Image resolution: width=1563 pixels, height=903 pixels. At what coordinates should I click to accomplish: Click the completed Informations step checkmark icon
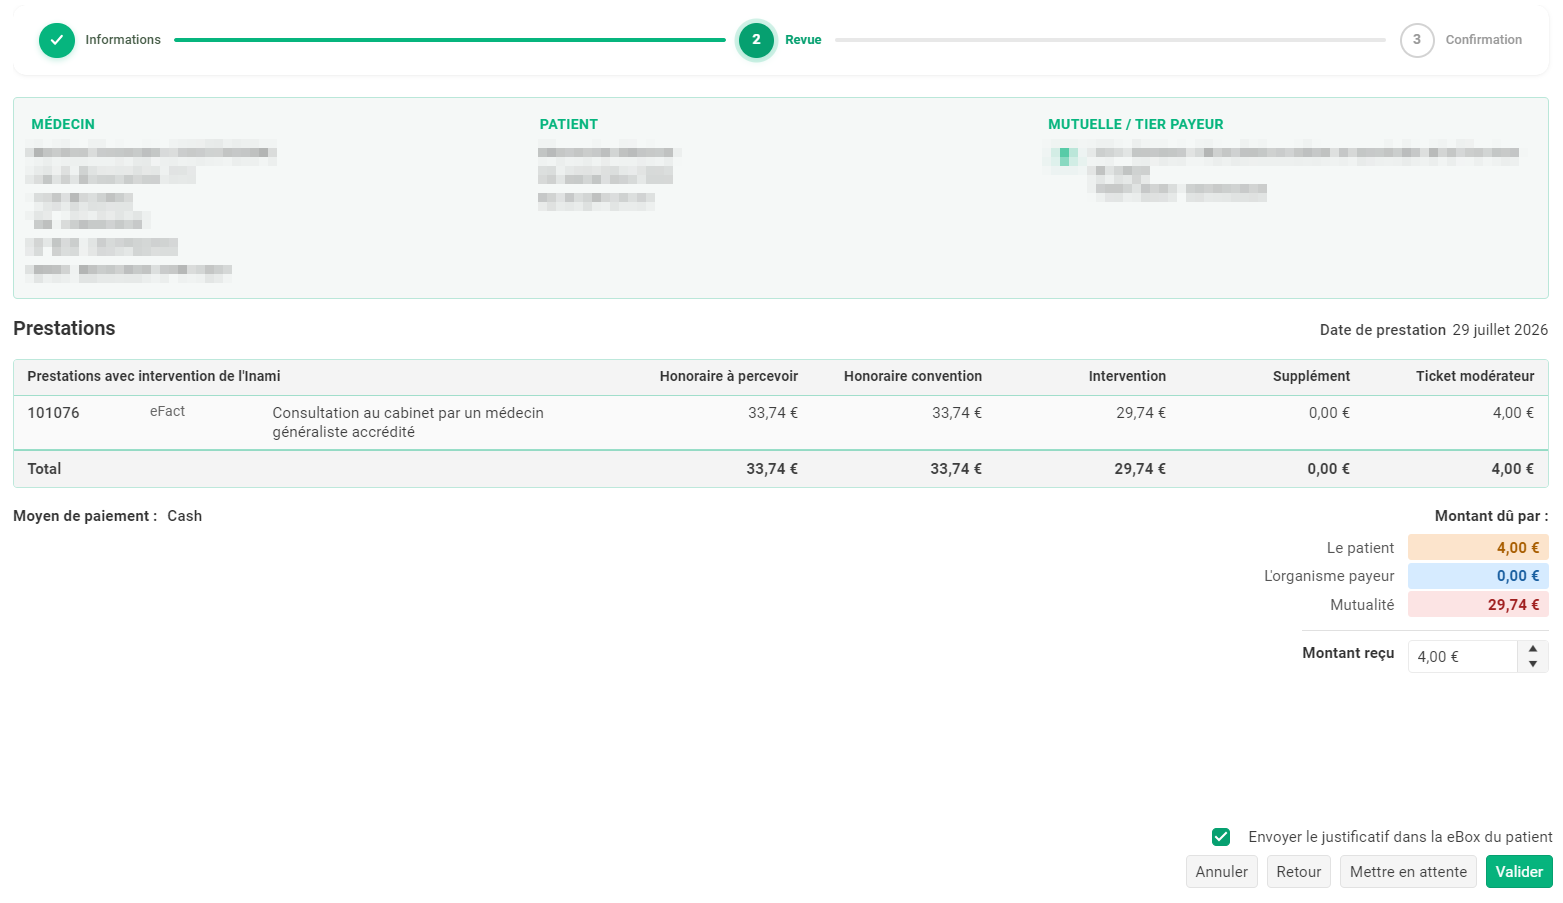tap(57, 40)
